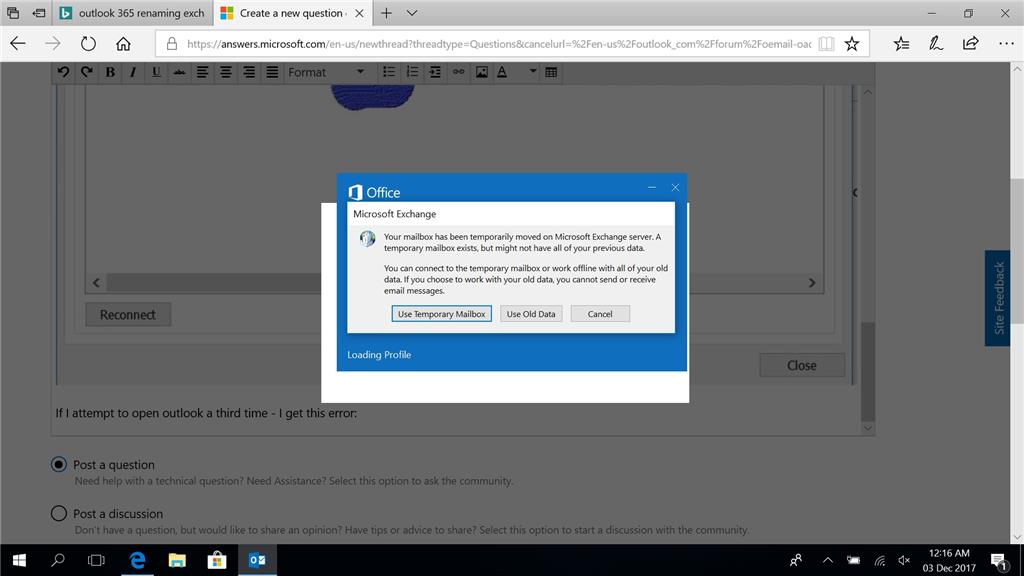Image resolution: width=1024 pixels, height=576 pixels.
Task: Click the Use Old Data button
Action: coord(531,314)
